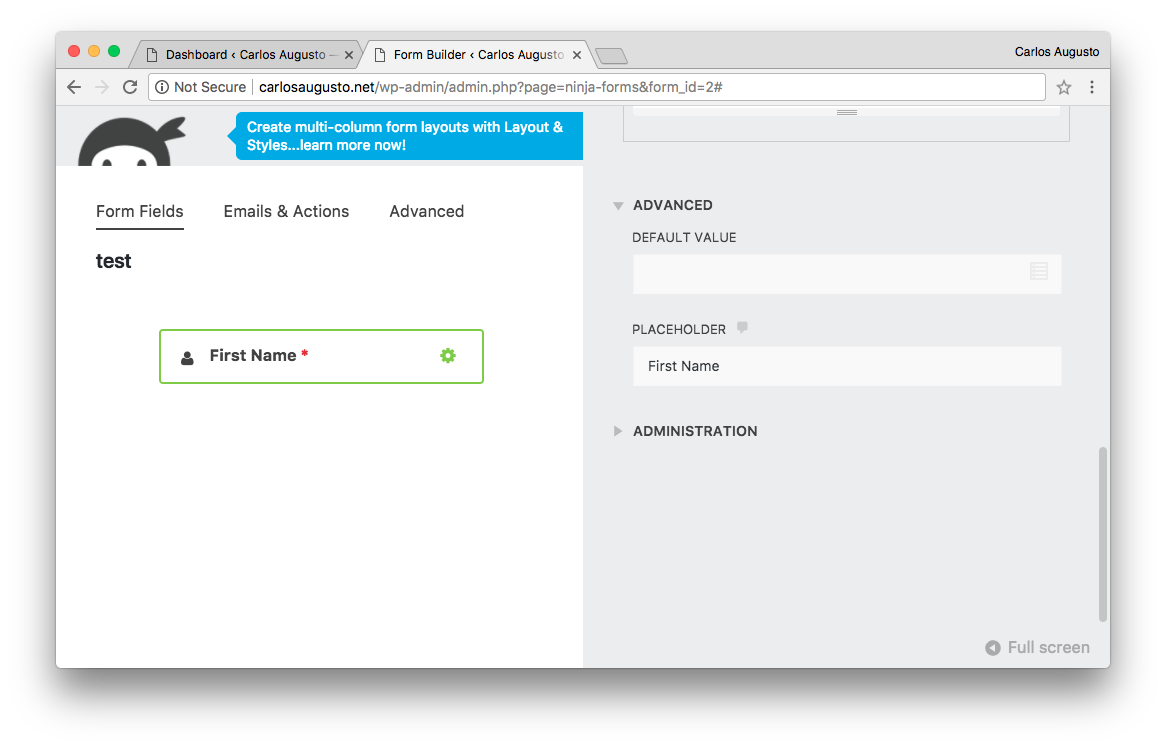
Task: Open the First Name field settings gear
Action: point(447,355)
